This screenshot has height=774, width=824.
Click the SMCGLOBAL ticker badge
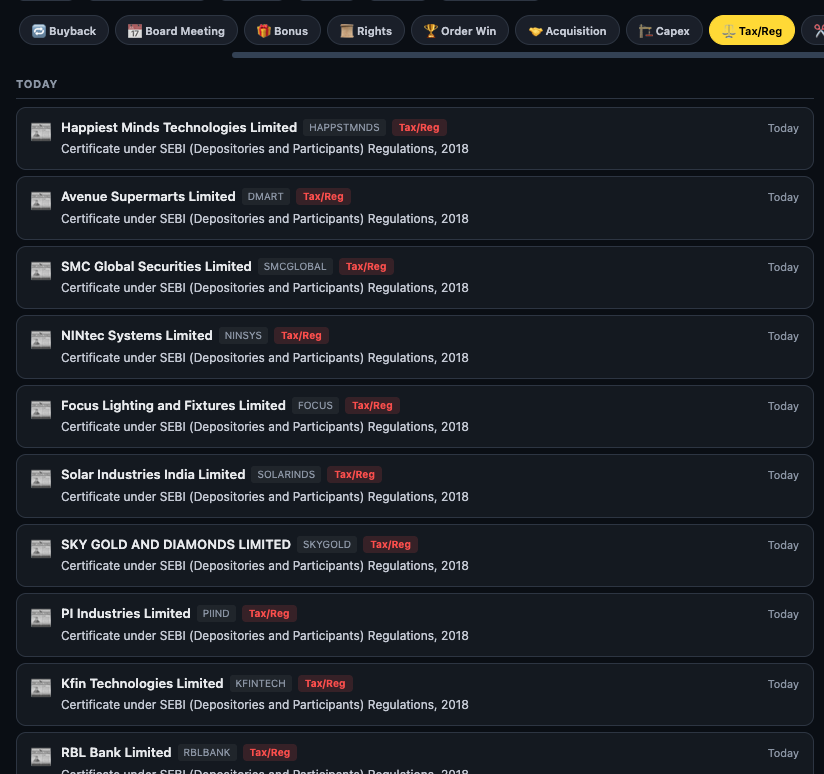295,266
